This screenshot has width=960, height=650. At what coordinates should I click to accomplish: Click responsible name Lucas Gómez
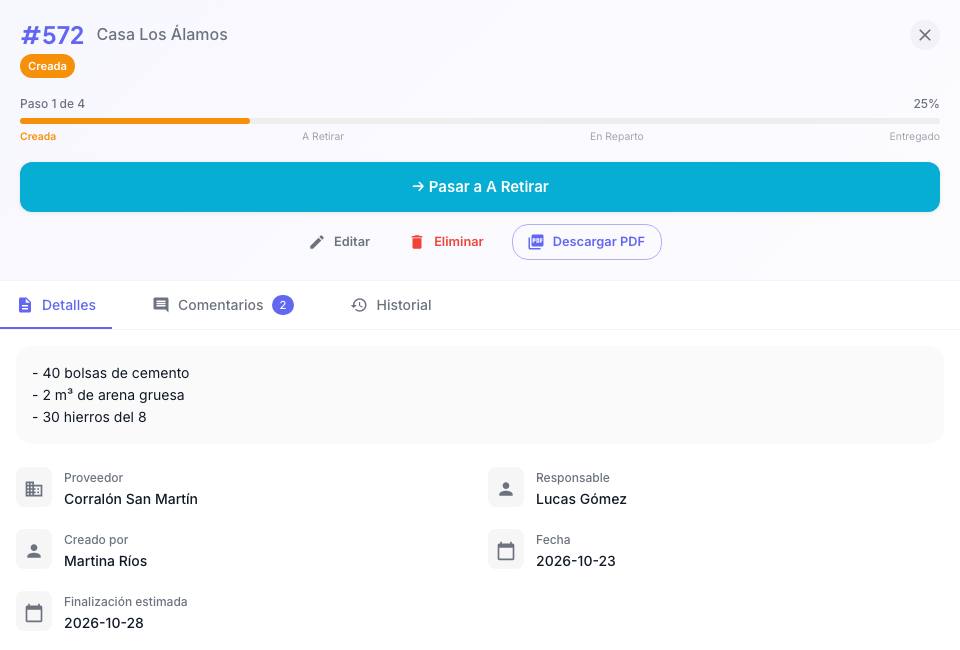[x=581, y=499]
